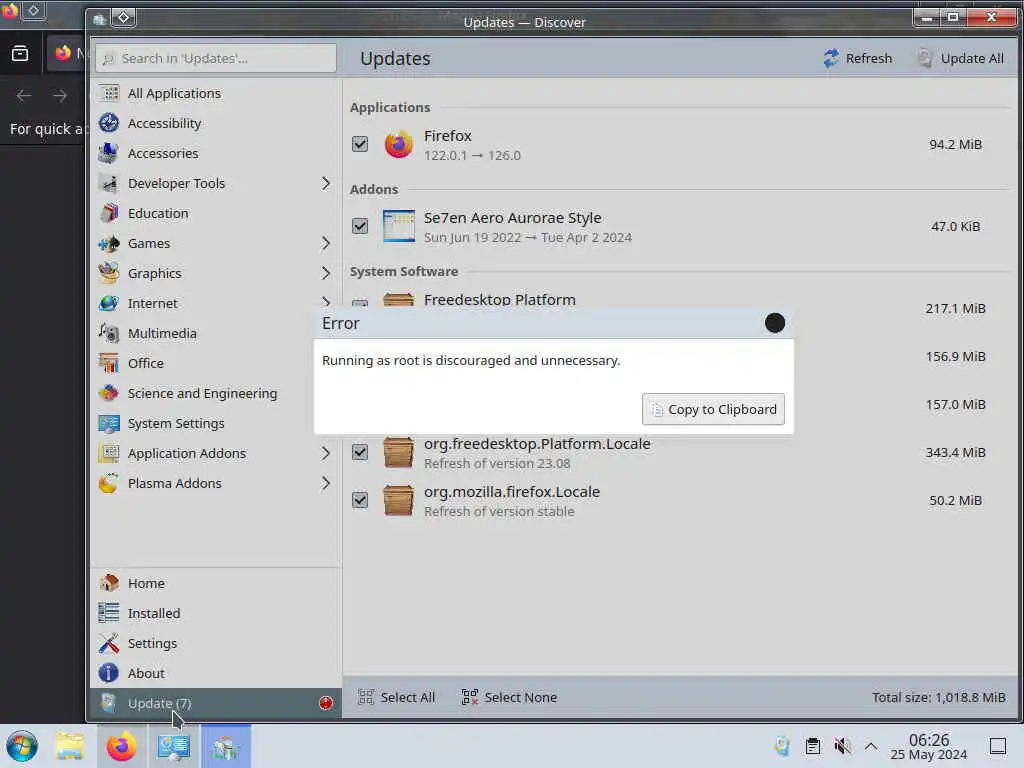Expand Developer Tools subcategories

coord(326,184)
